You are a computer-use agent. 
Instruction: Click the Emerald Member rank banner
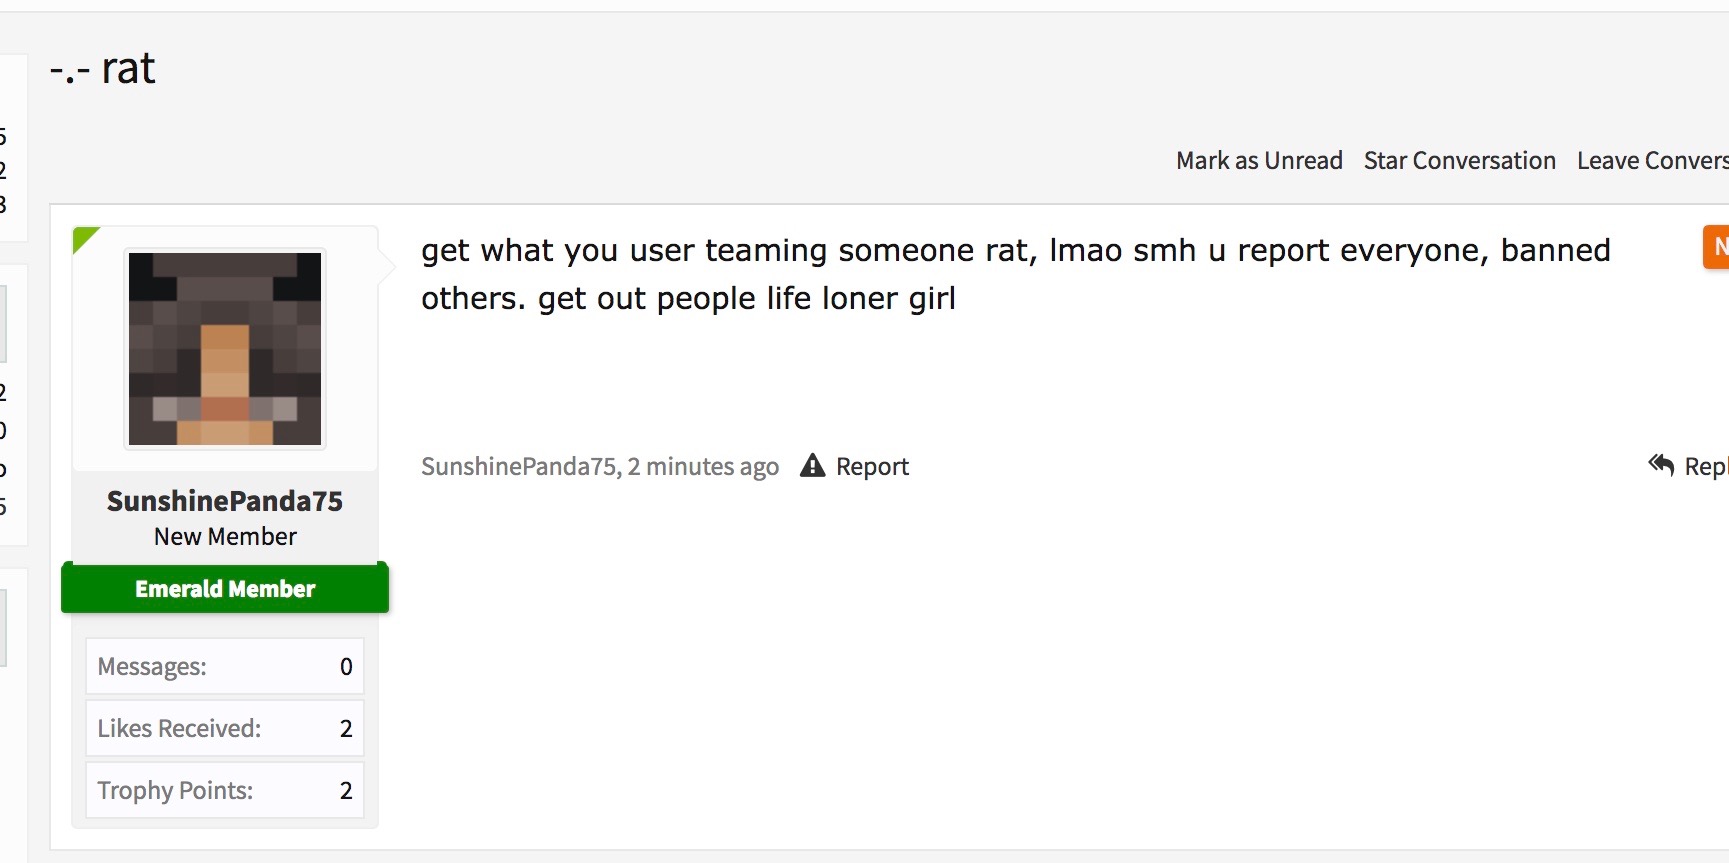pos(225,589)
